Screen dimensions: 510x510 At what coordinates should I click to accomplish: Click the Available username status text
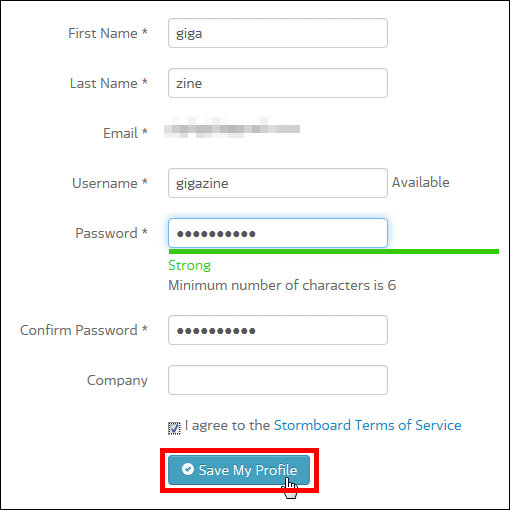click(x=421, y=182)
